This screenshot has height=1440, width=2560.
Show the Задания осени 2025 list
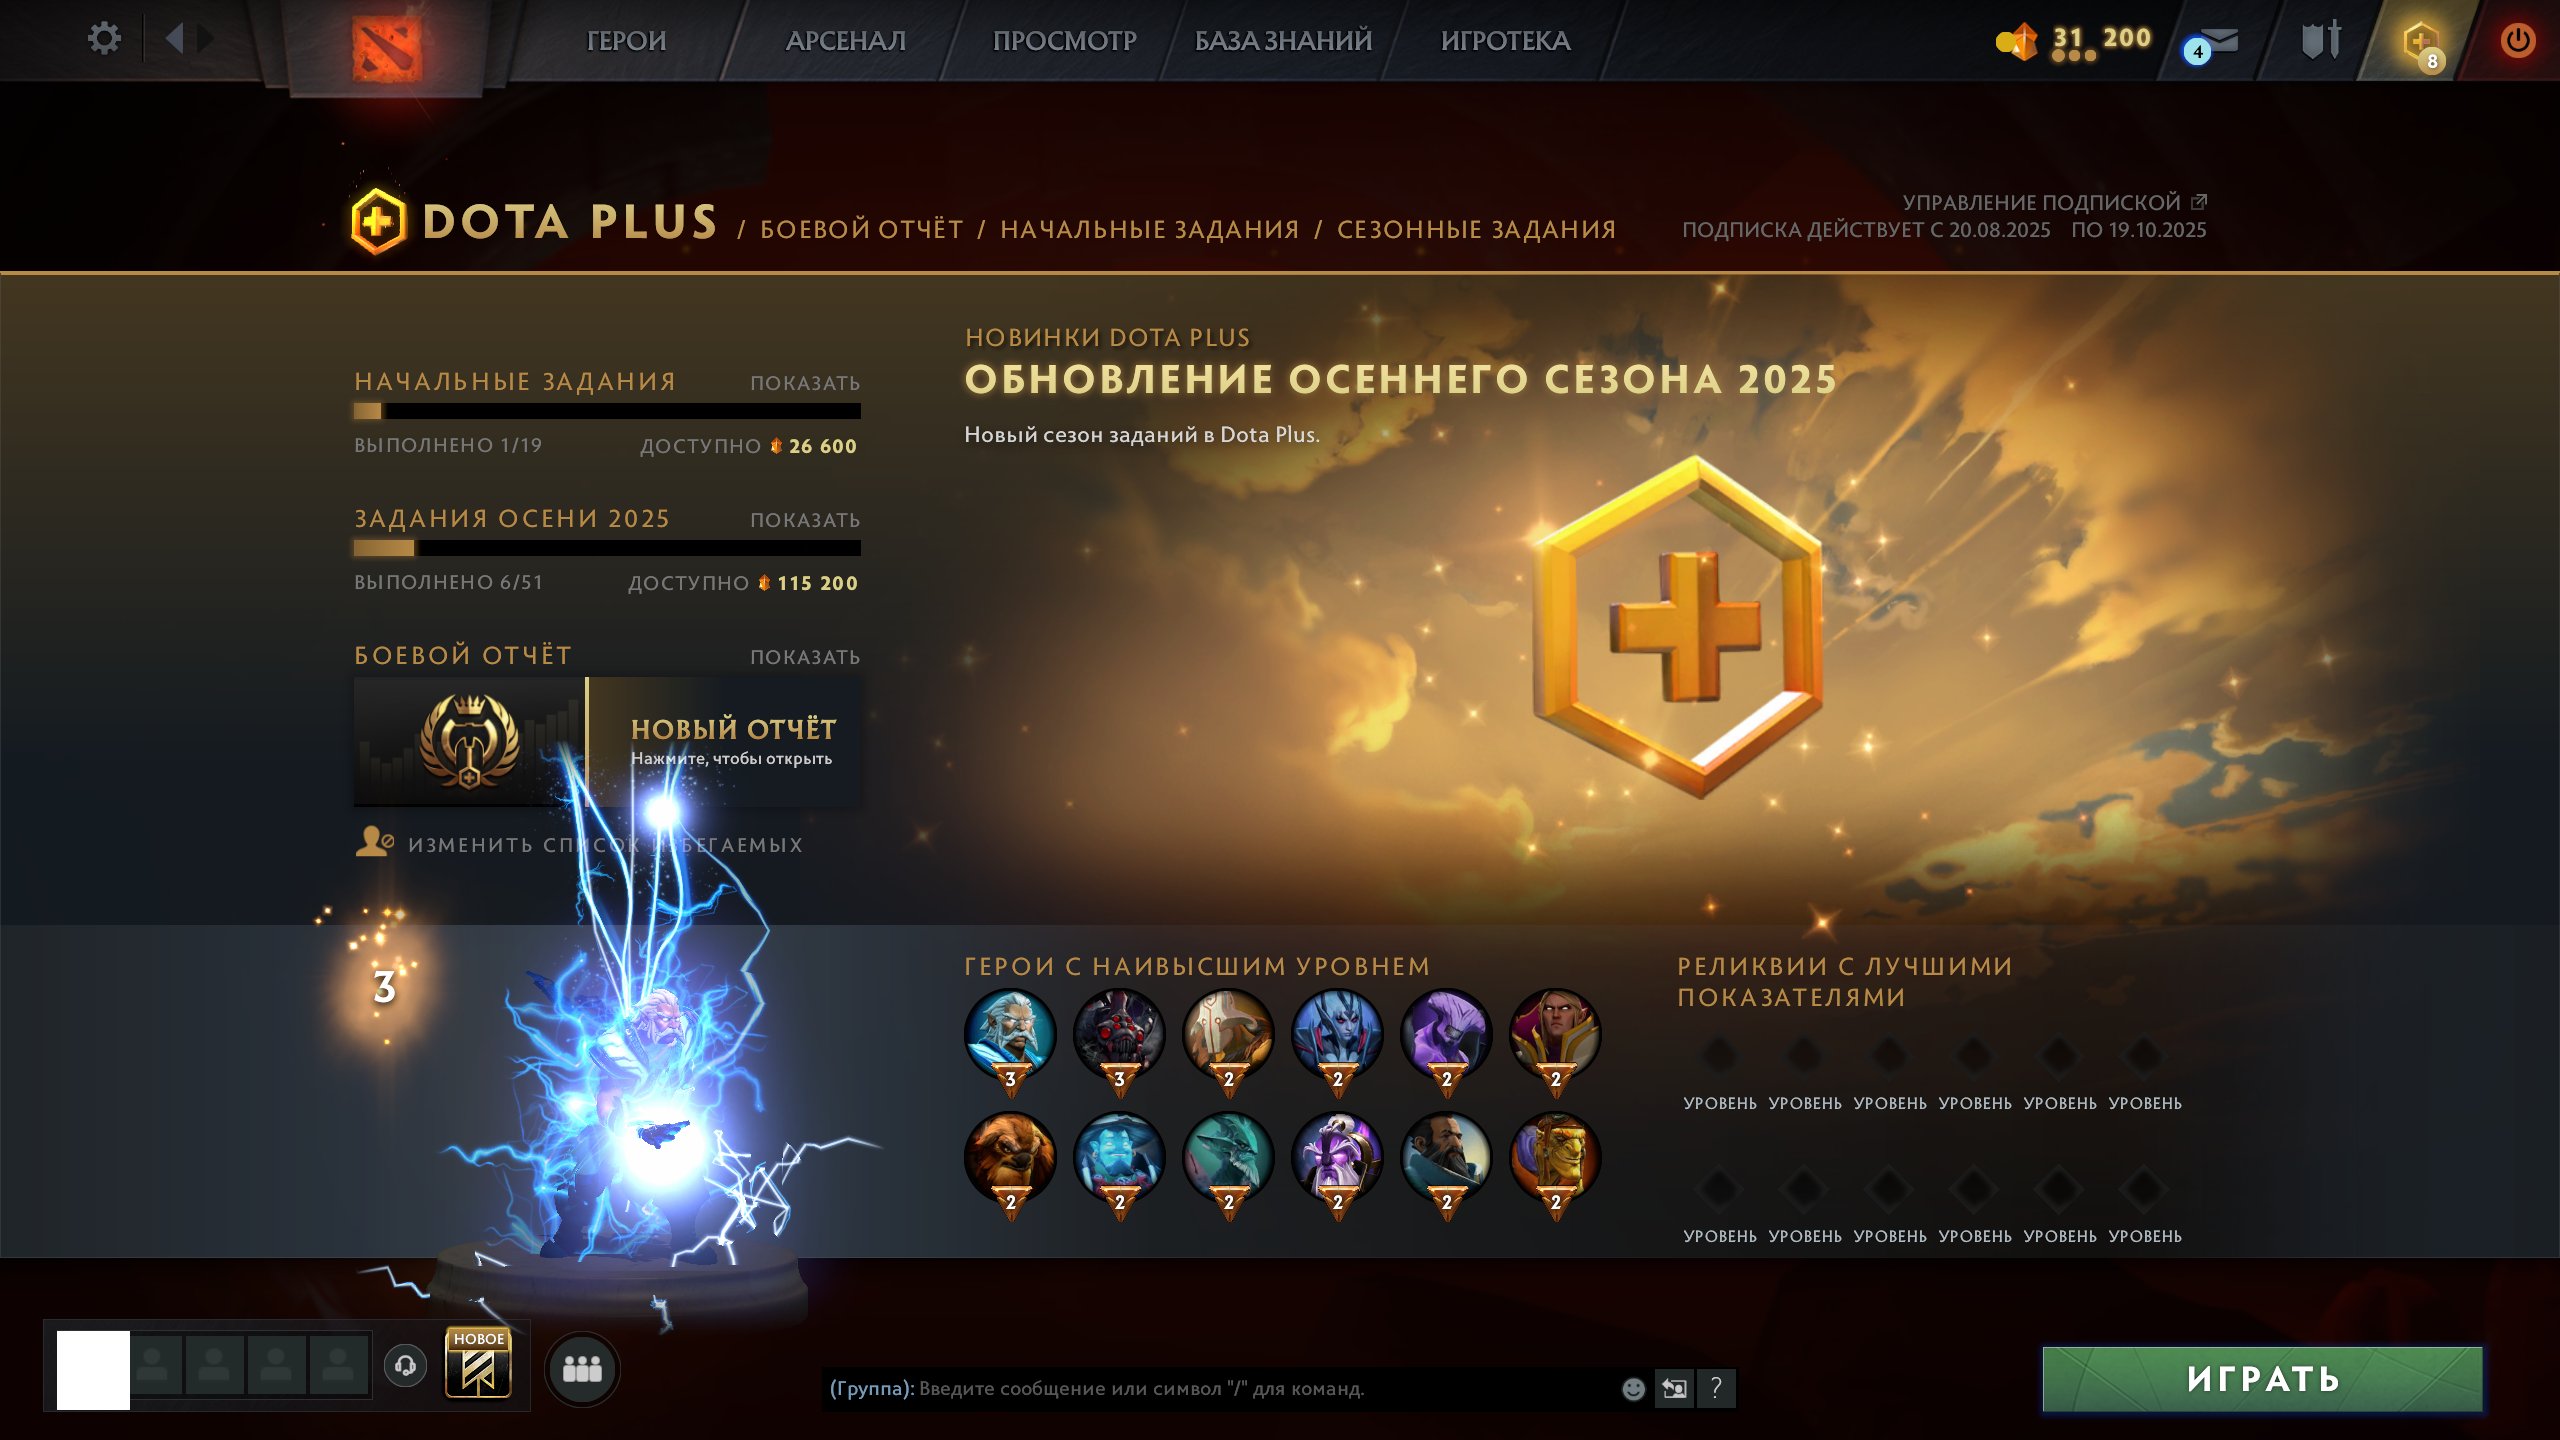point(805,520)
